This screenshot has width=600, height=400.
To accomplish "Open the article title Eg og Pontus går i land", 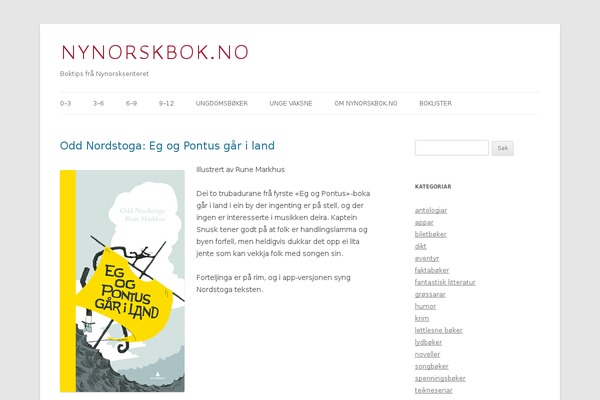I will tap(167, 146).
